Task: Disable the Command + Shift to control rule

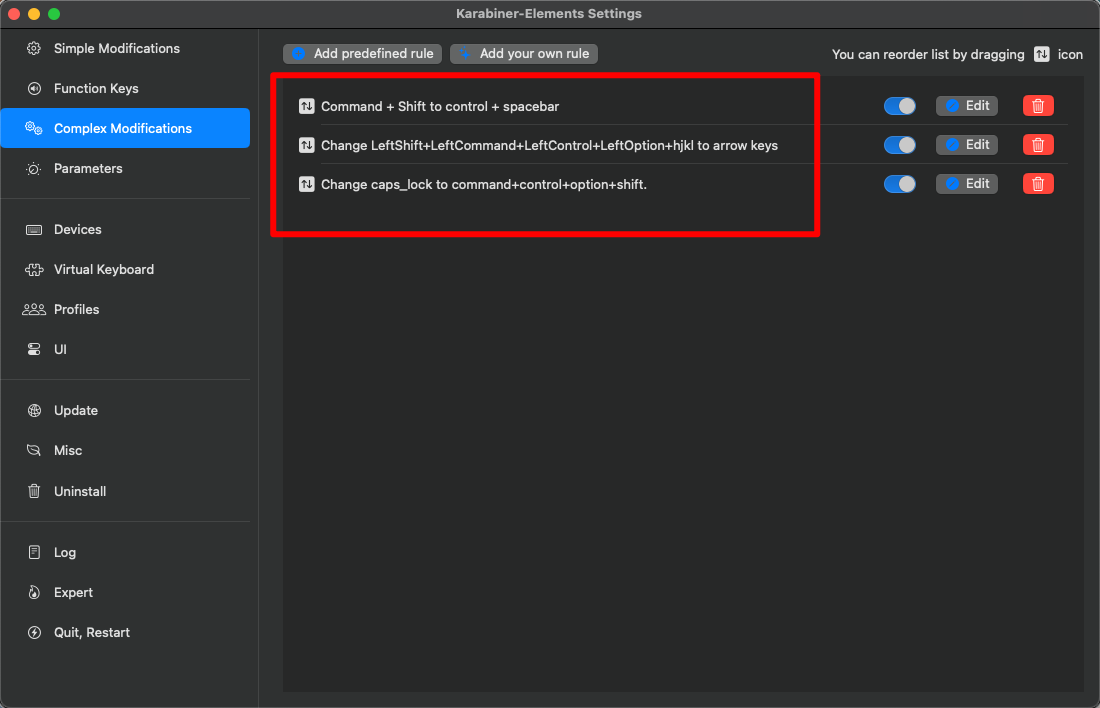Action: tap(899, 106)
